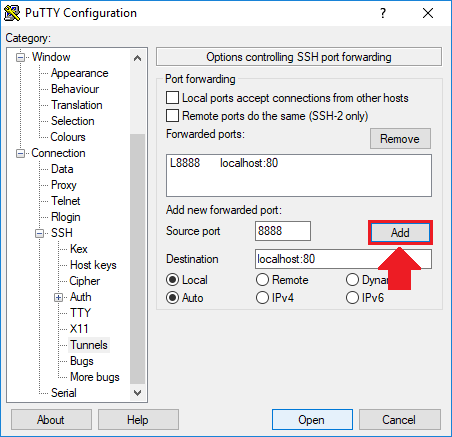Collapse the Connection tree node
The height and width of the screenshot is (437, 452).
(x=21, y=153)
